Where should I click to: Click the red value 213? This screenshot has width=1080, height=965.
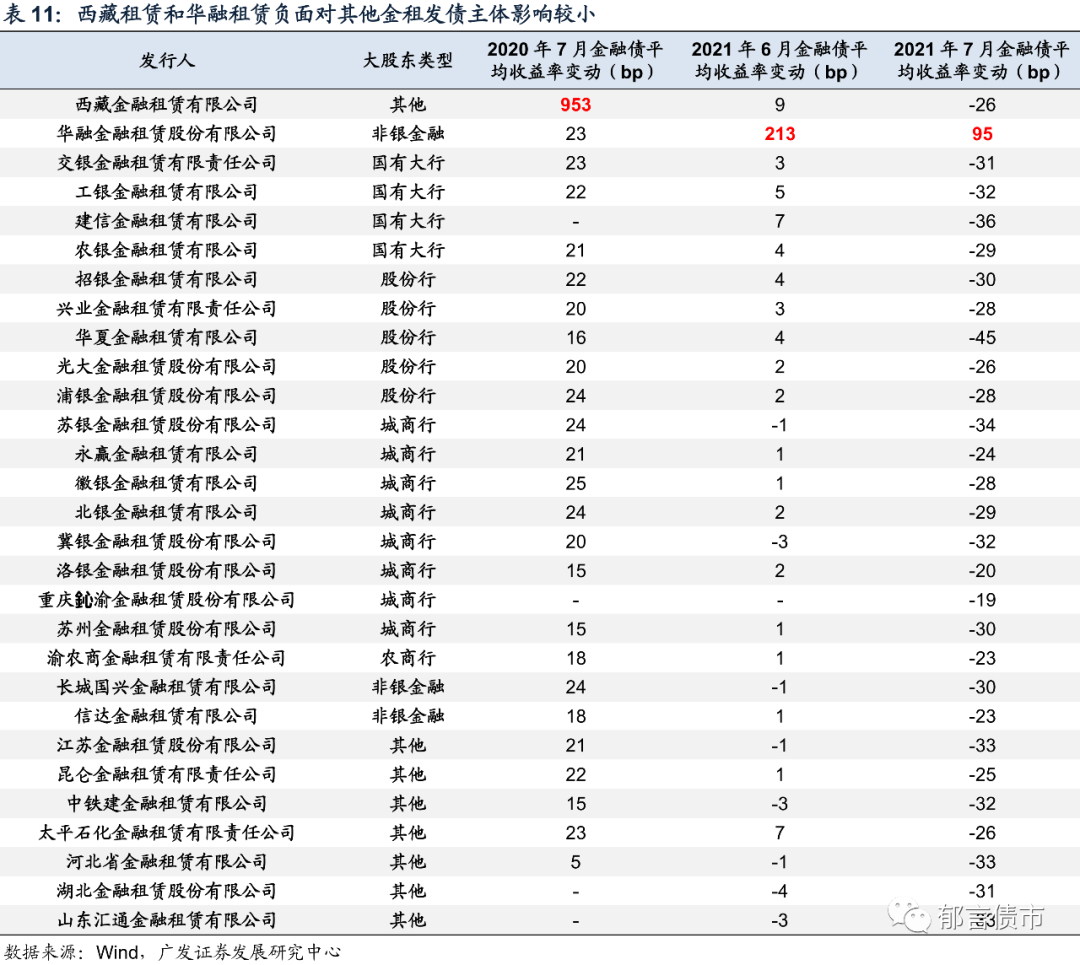(779, 133)
